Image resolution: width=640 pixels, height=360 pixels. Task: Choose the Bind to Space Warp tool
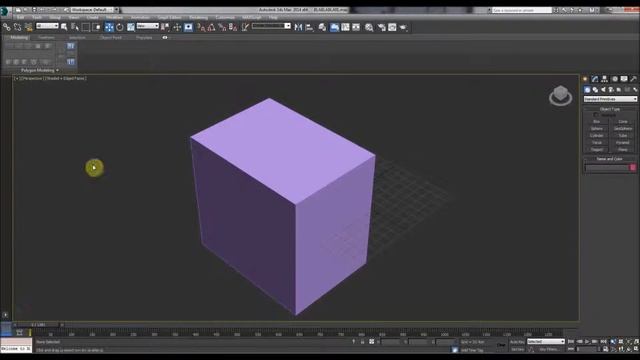tap(29, 27)
